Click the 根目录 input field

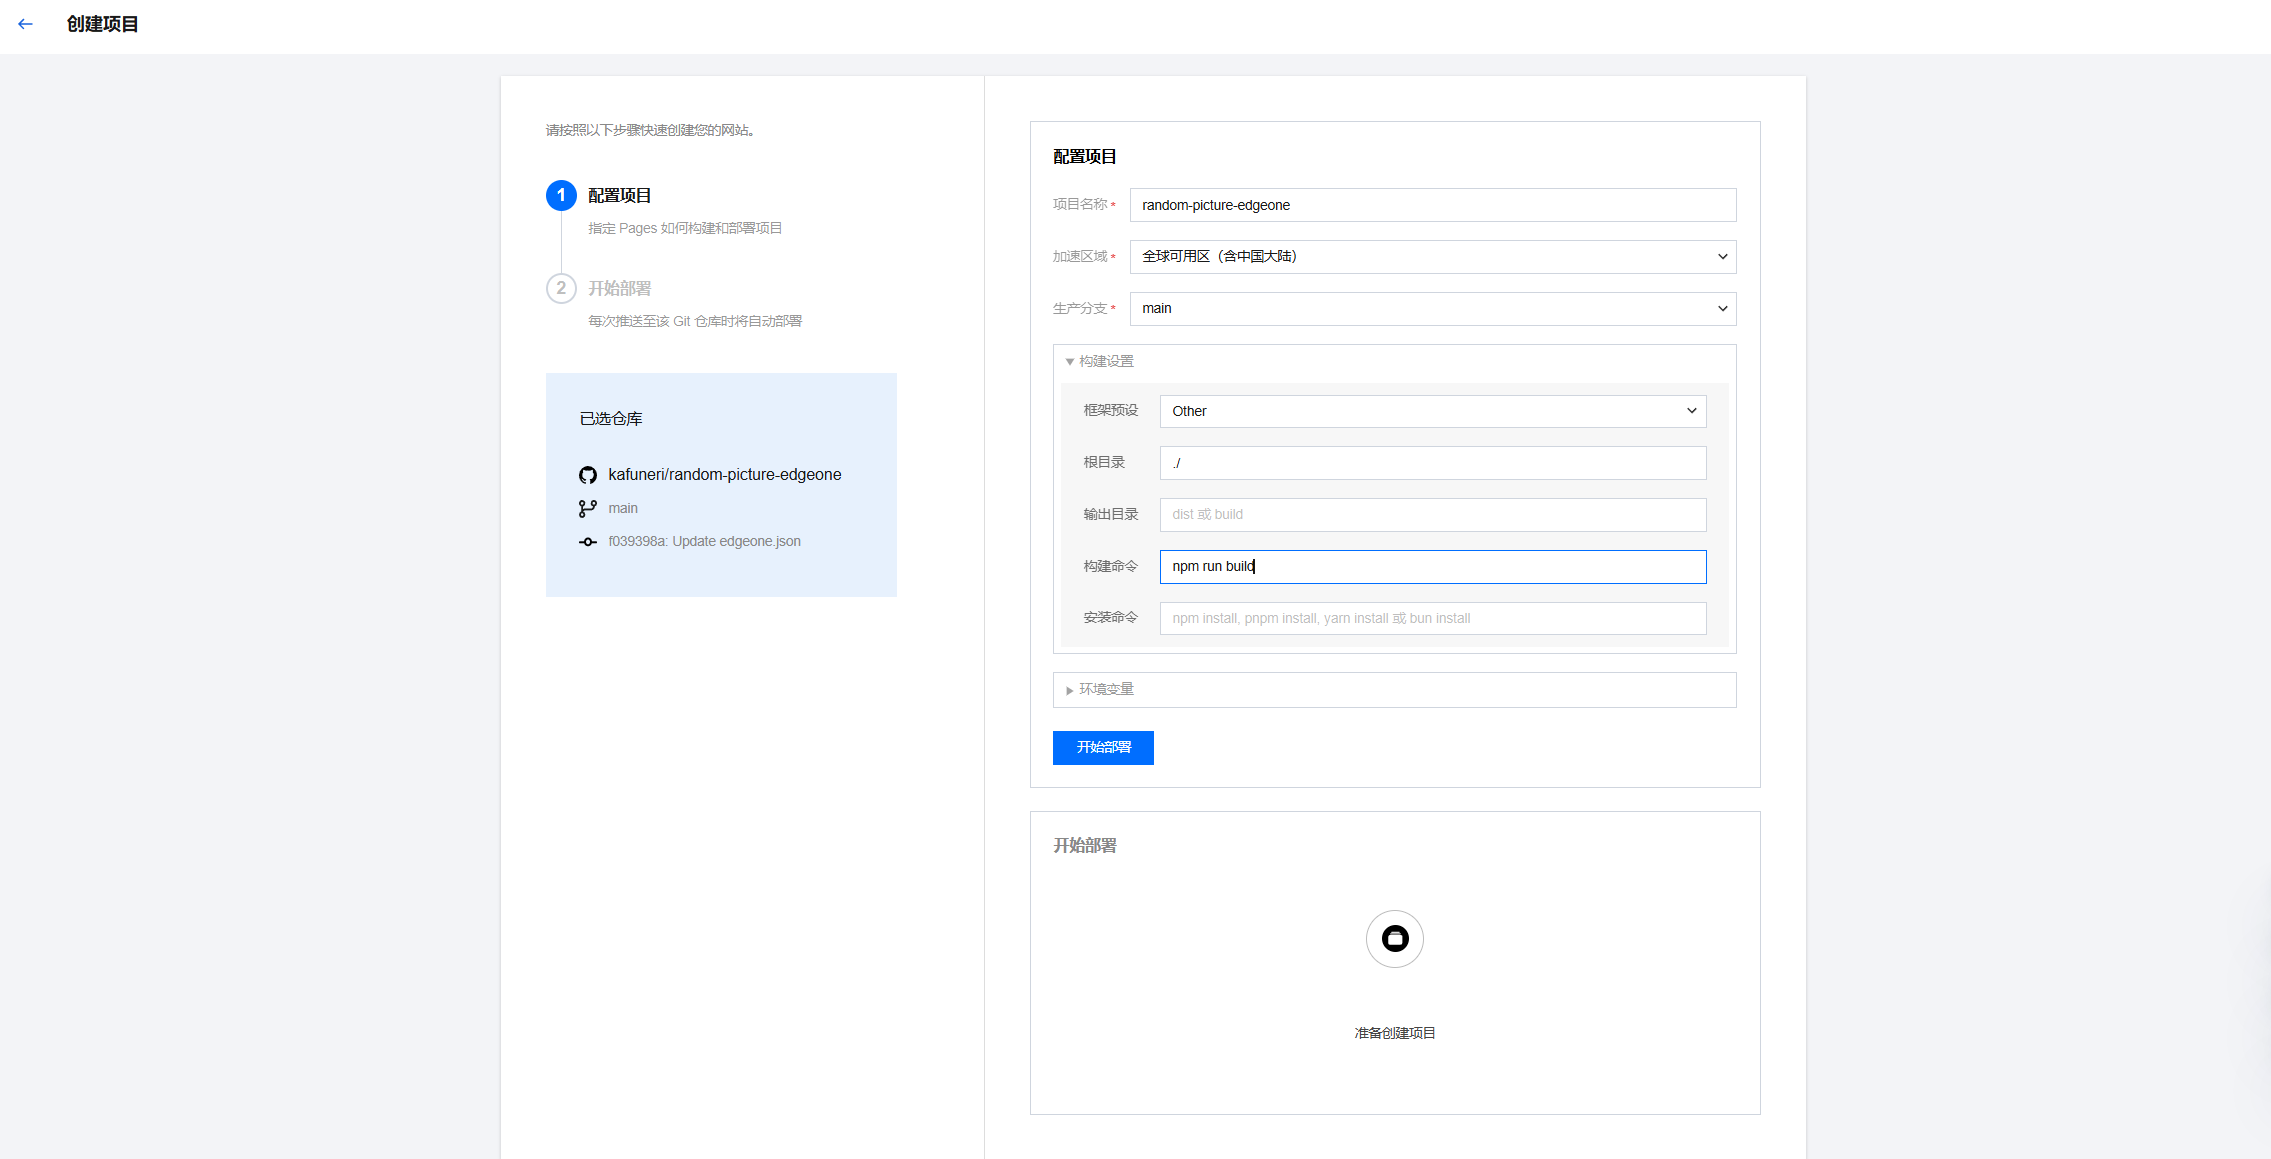(x=1432, y=463)
